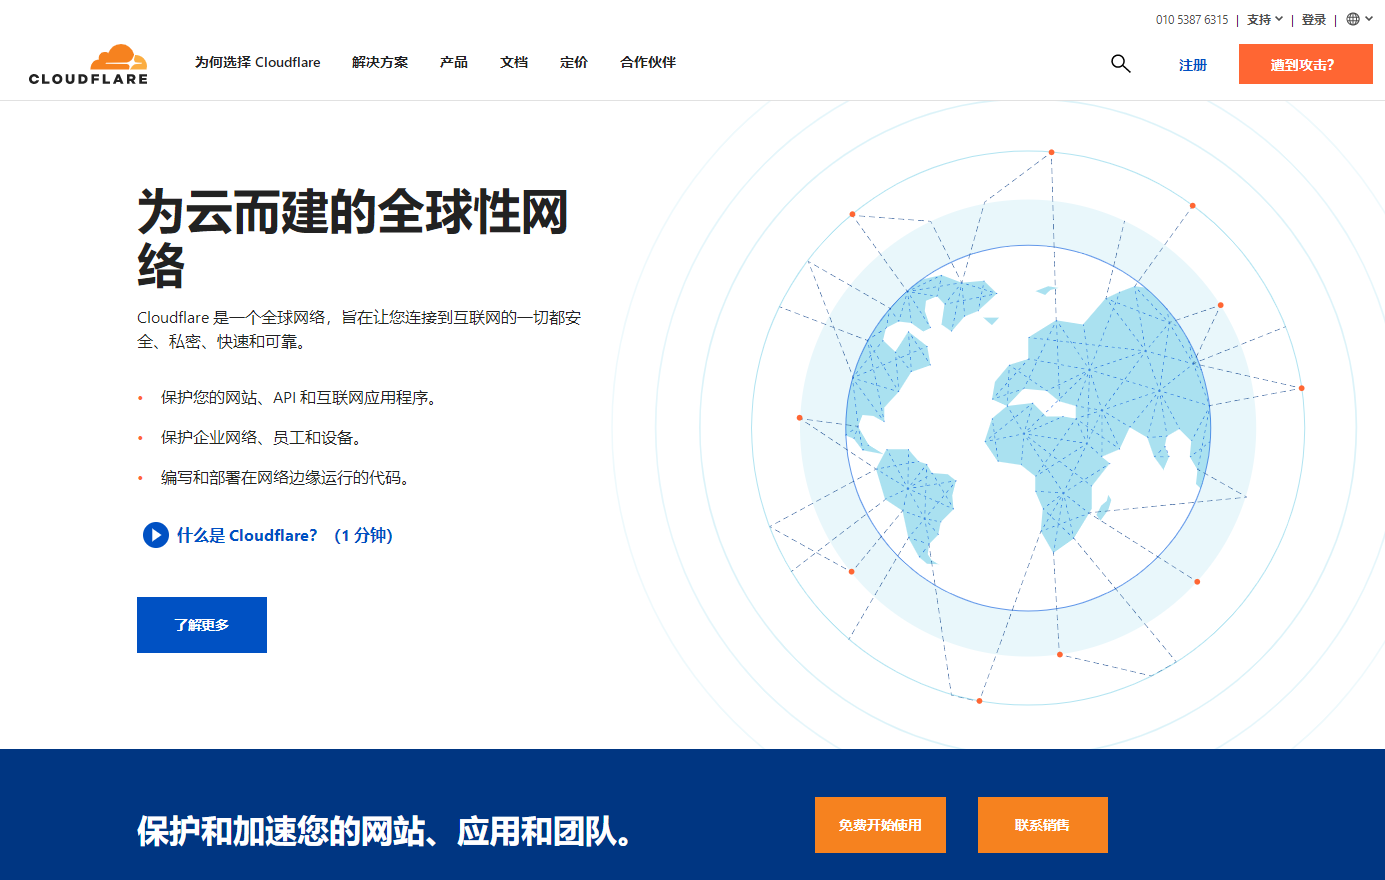Expand the 支持 dropdown
Viewport: 1385px width, 880px height.
[1265, 19]
